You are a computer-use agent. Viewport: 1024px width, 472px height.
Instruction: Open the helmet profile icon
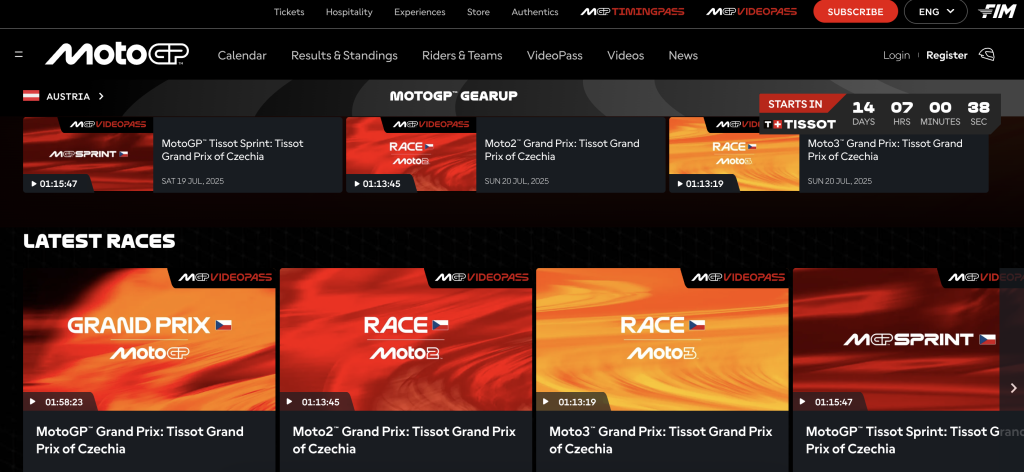click(987, 55)
